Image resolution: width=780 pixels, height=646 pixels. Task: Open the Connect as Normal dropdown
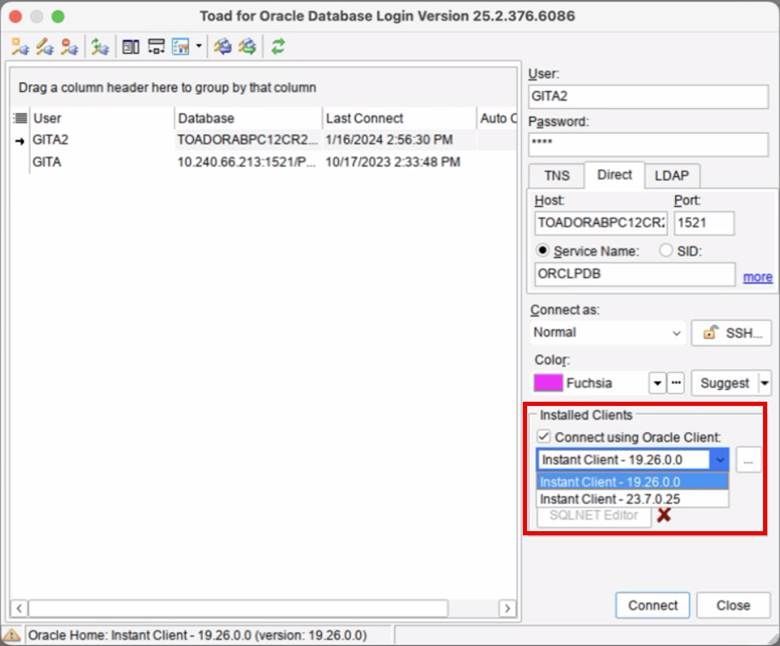click(x=608, y=332)
